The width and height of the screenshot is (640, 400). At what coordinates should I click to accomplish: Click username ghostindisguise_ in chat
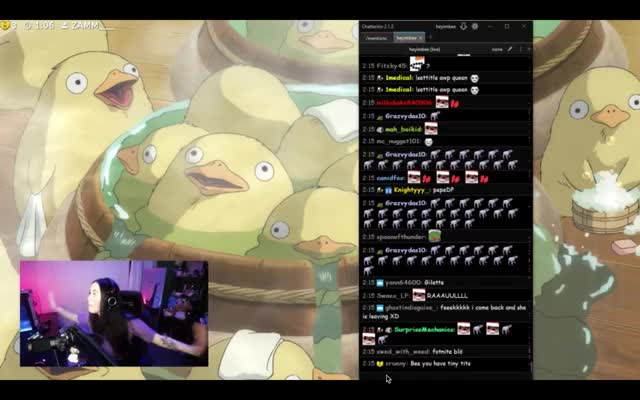click(411, 308)
